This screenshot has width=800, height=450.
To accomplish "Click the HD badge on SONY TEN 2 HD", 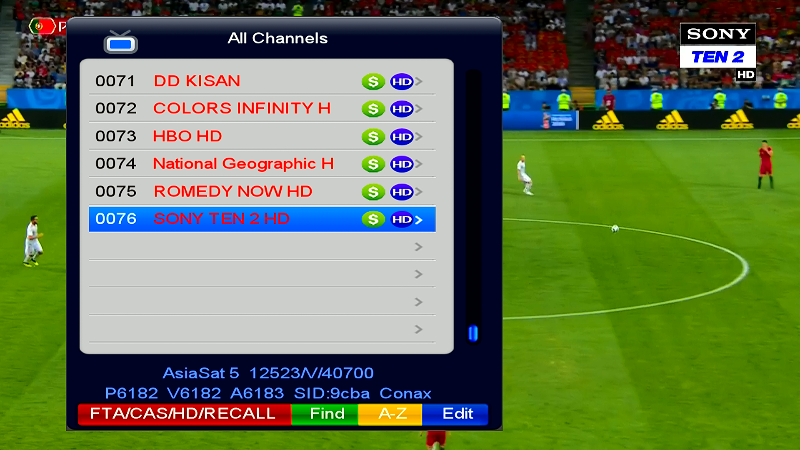I will point(402,219).
